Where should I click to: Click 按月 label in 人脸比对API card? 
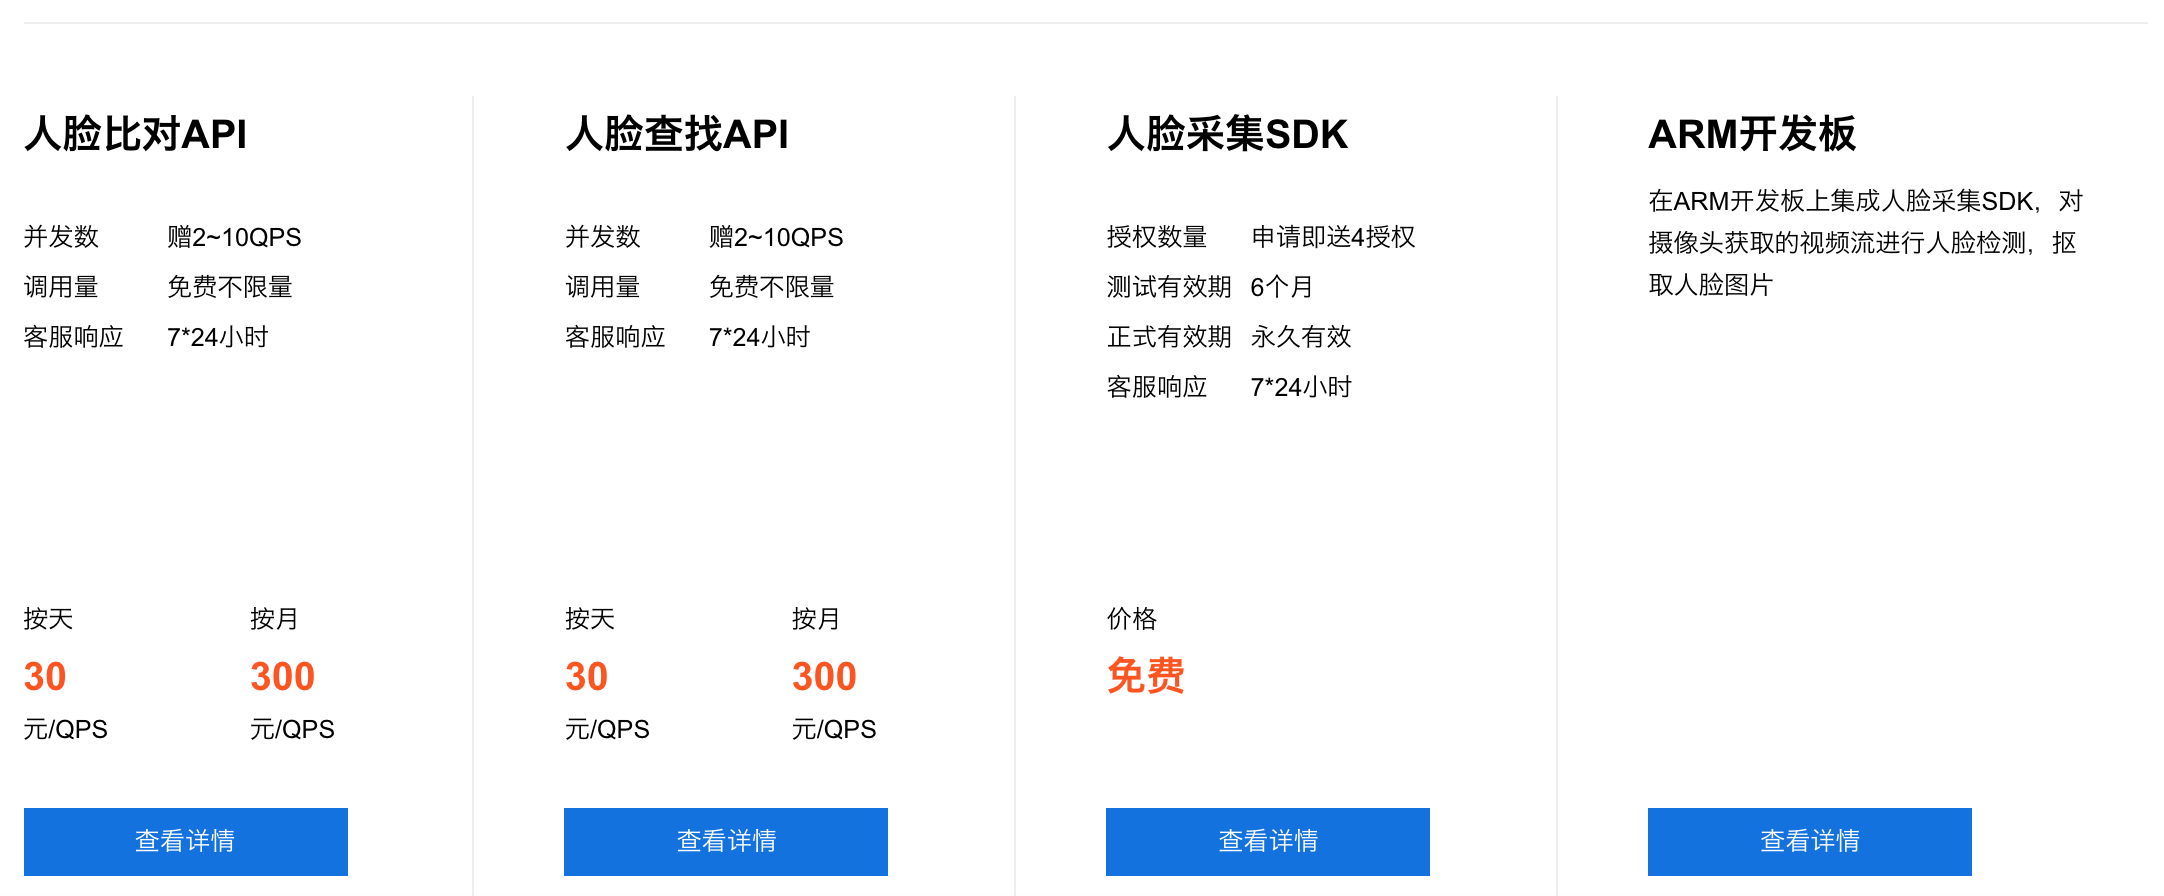point(274,619)
